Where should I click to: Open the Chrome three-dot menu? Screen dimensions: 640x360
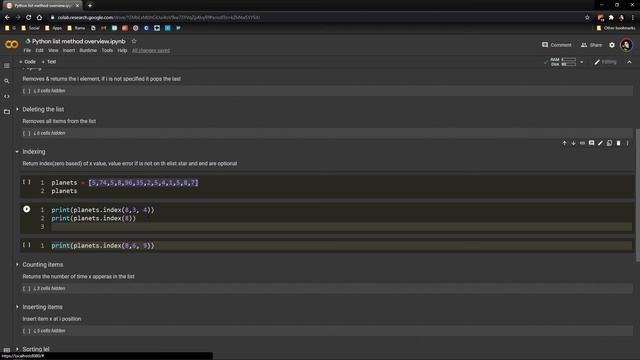[x=633, y=18]
